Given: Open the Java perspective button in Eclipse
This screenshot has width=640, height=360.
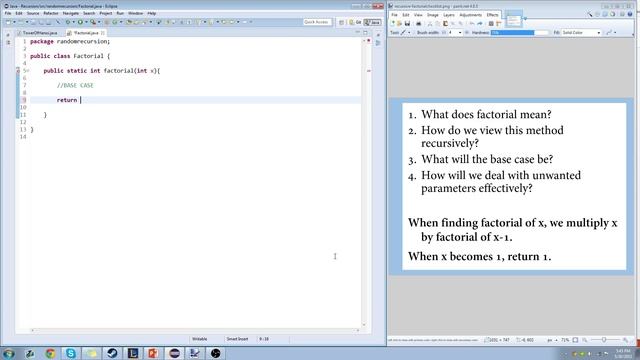Looking at the screenshot, I should (x=373, y=22).
